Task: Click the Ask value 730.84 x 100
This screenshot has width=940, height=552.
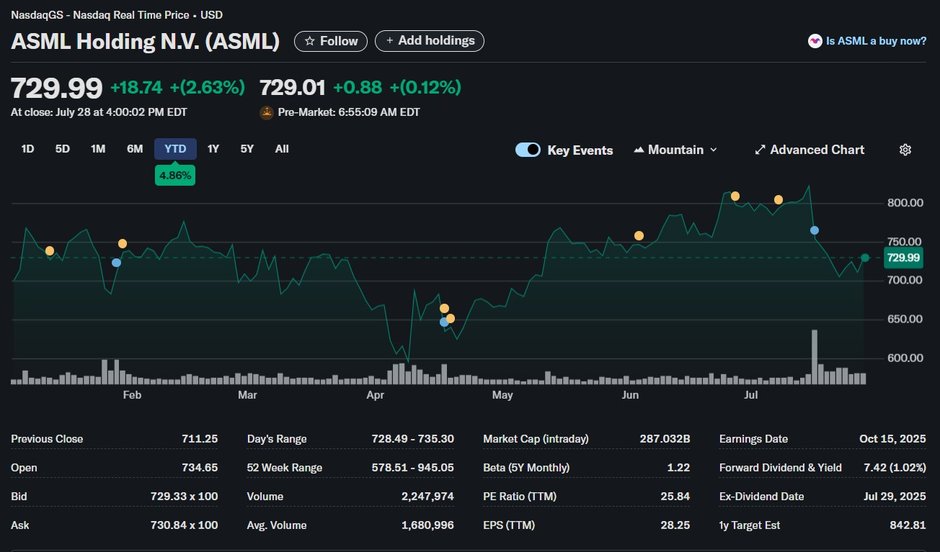Action: 184,525
